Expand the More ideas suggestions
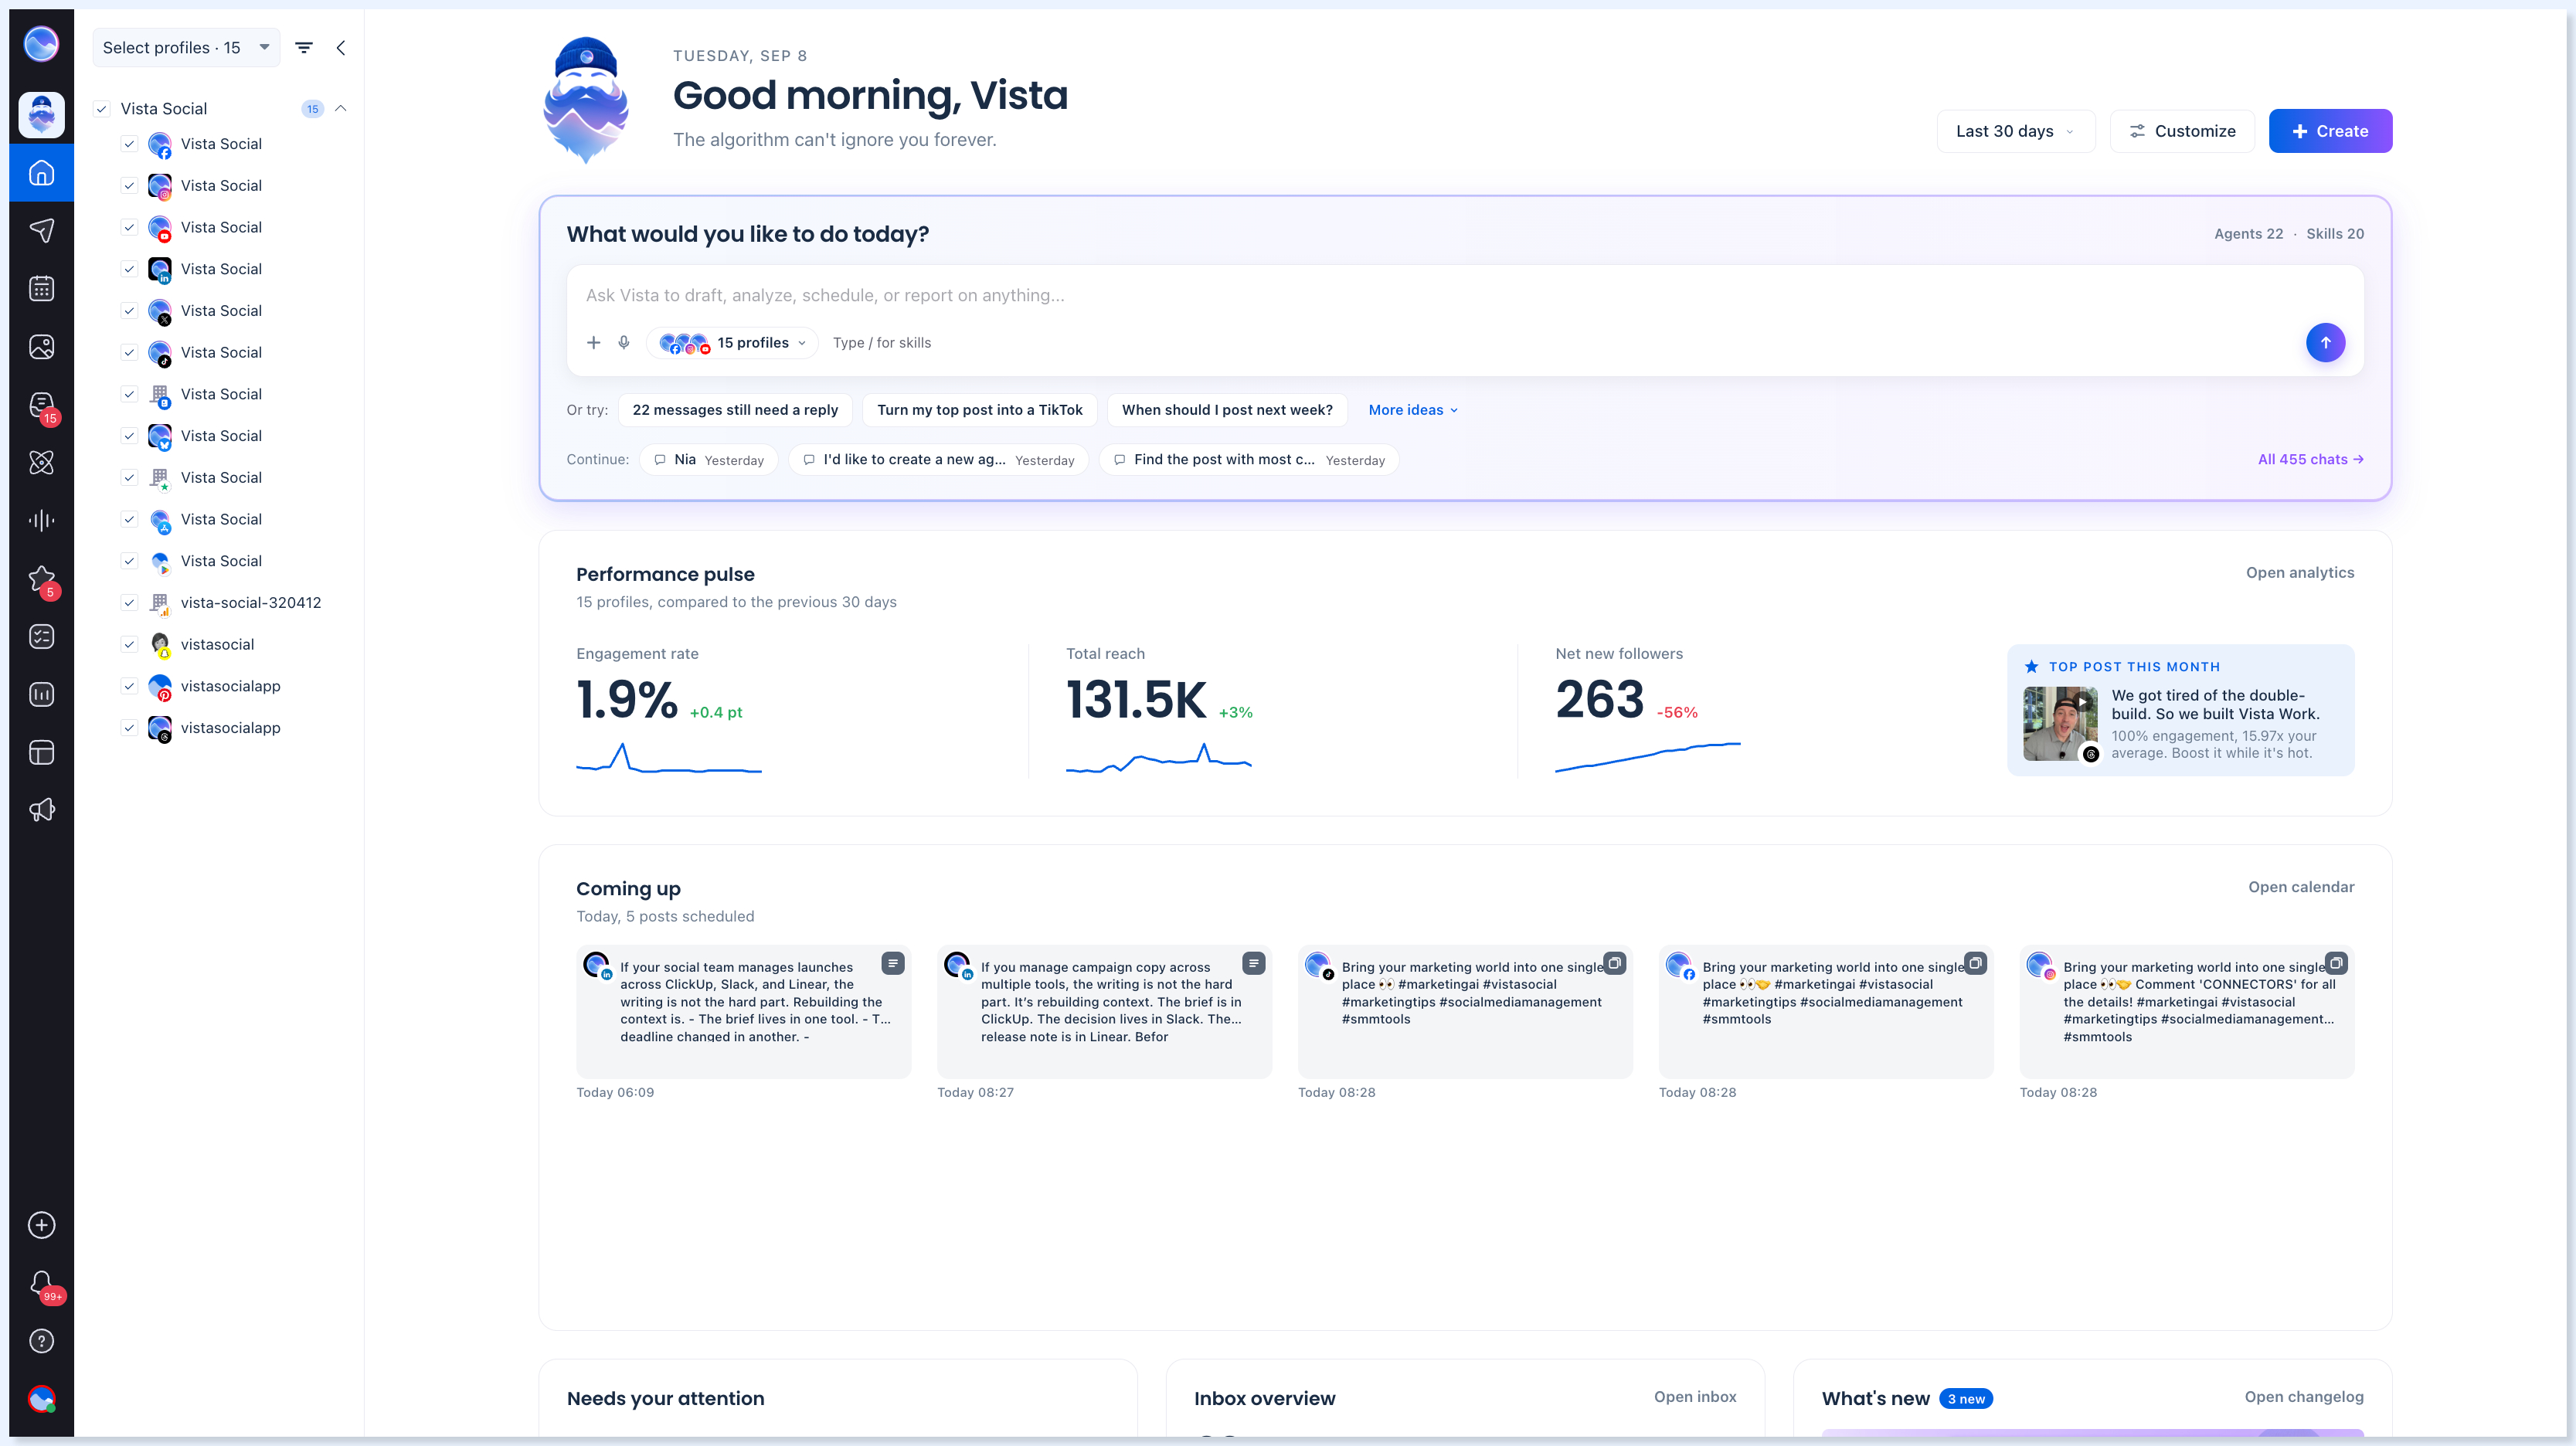This screenshot has width=2576, height=1446. 1412,410
